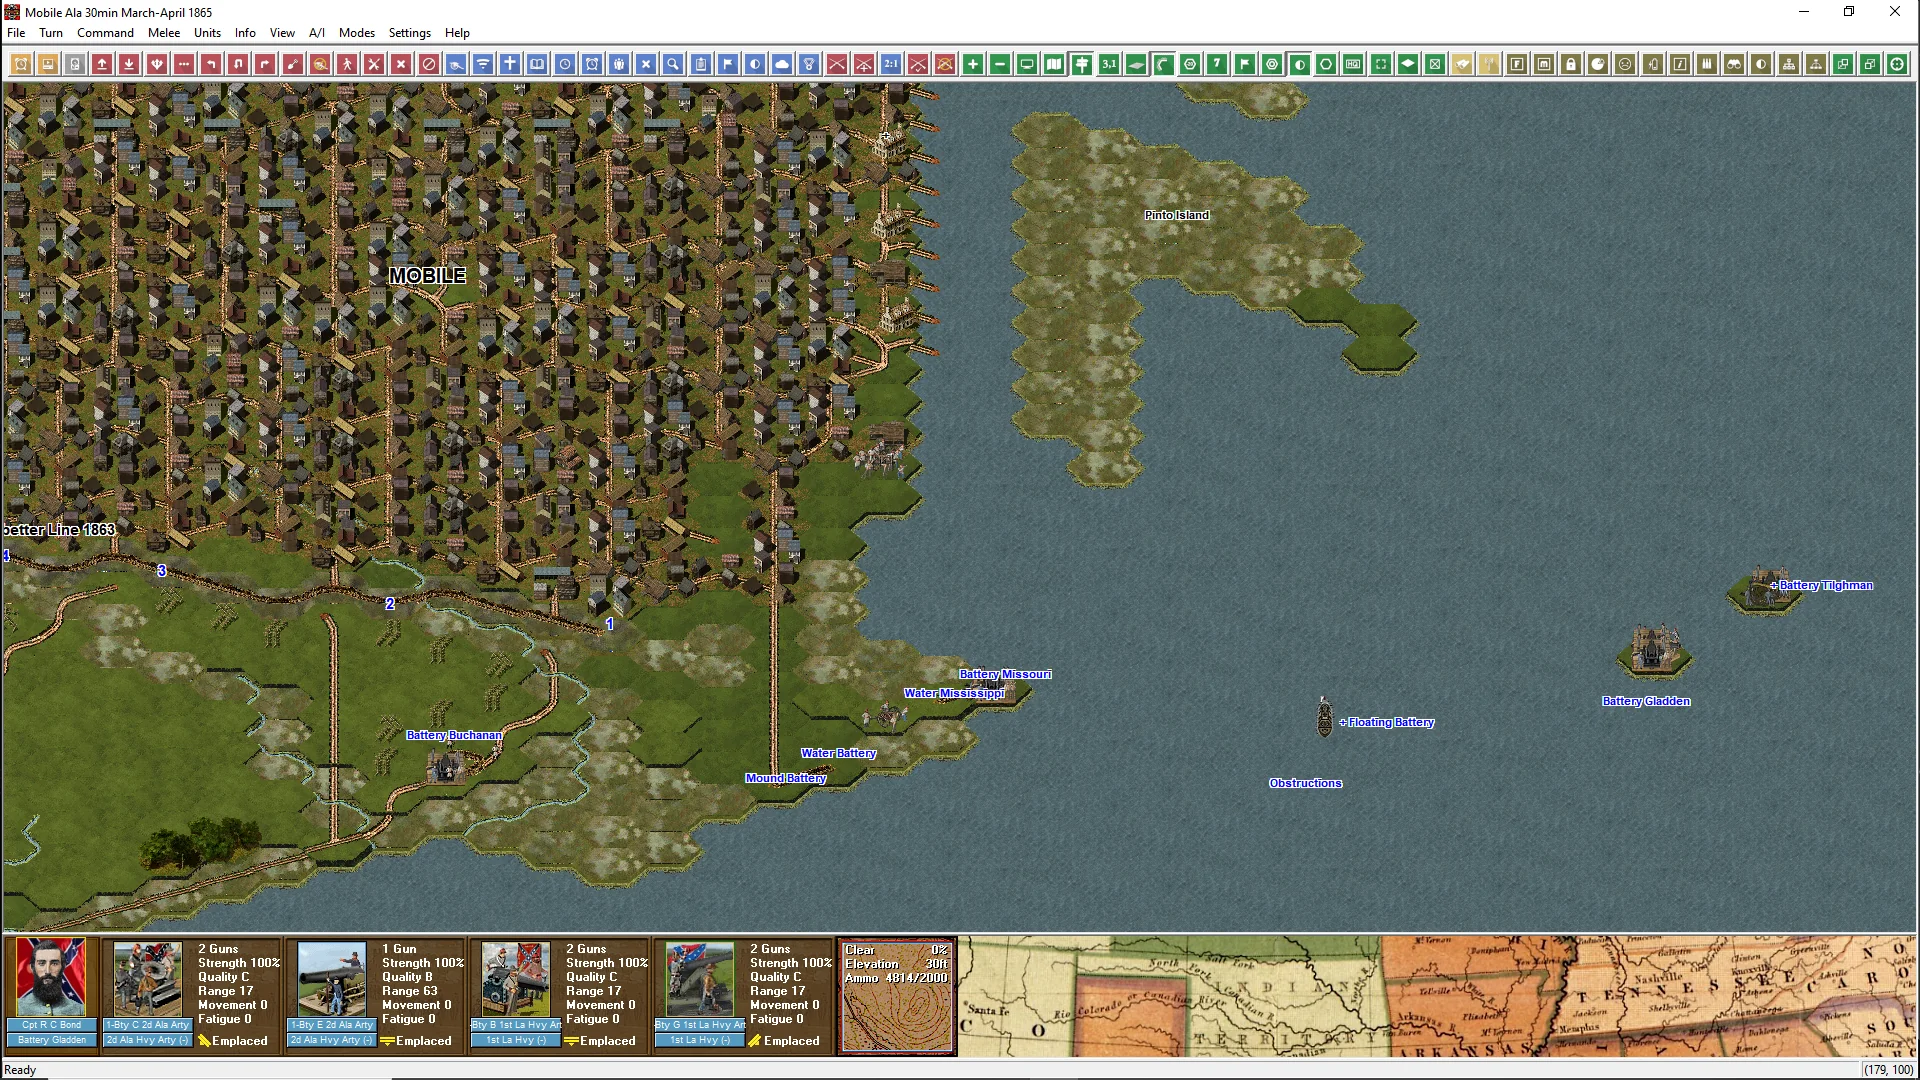Open the Command menu
The height and width of the screenshot is (1080, 1920).
105,33
